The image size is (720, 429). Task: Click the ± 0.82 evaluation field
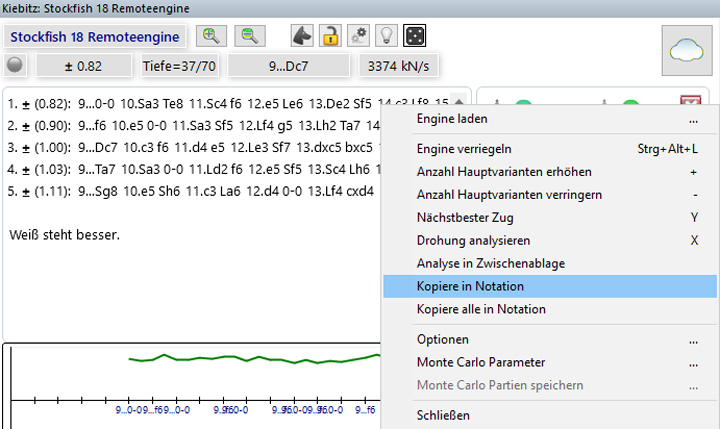(84, 66)
